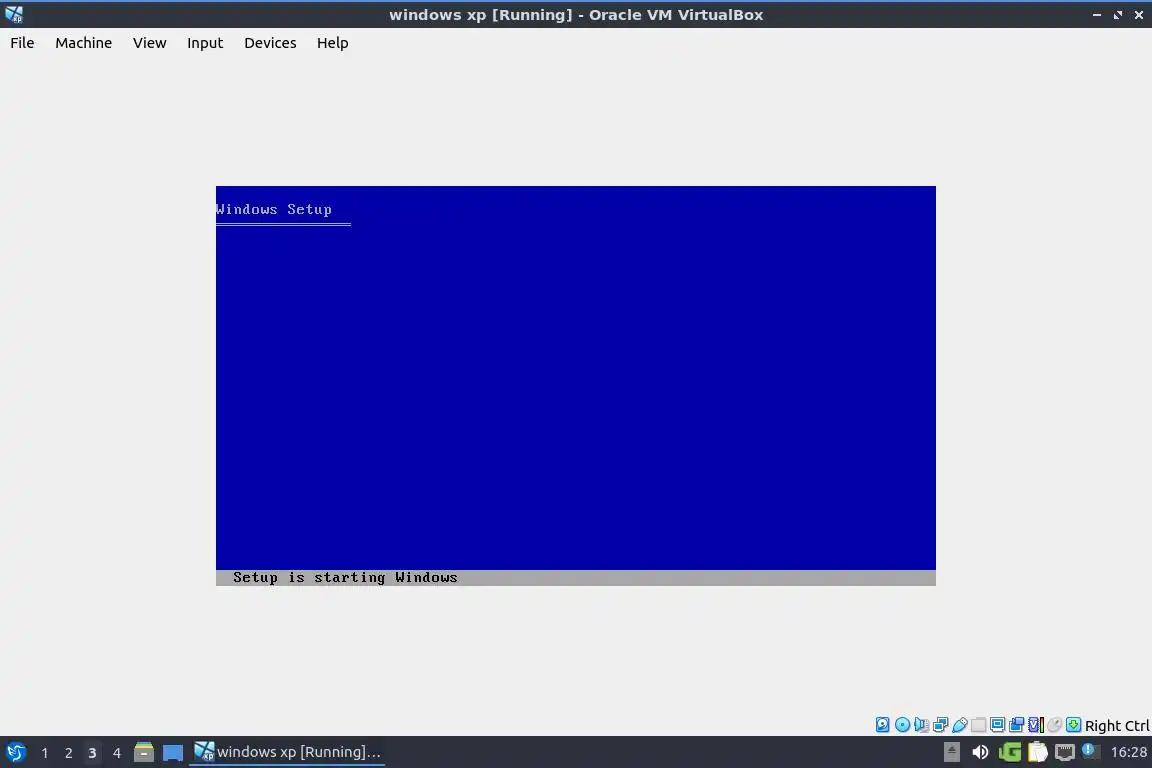Select the 'windows xp [Running]' taskbar entry
1152x768 pixels.
tap(287, 752)
